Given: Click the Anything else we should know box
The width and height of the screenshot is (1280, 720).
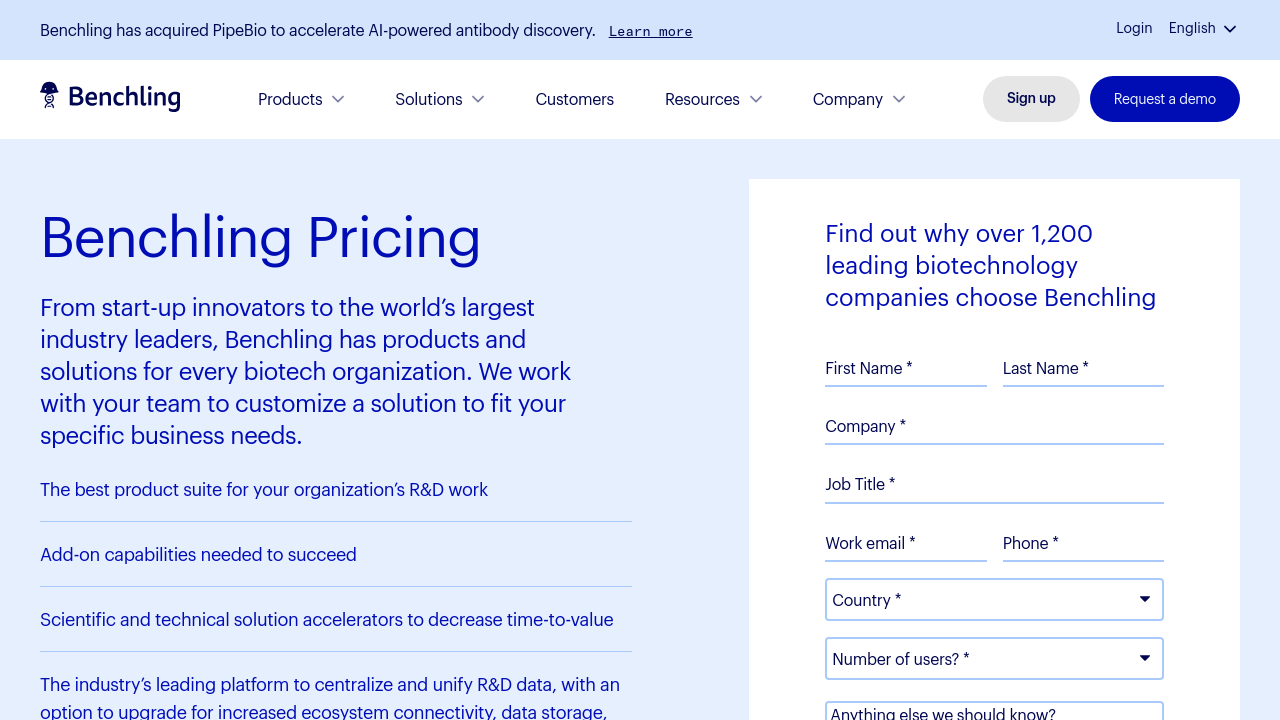Looking at the screenshot, I should (994, 712).
